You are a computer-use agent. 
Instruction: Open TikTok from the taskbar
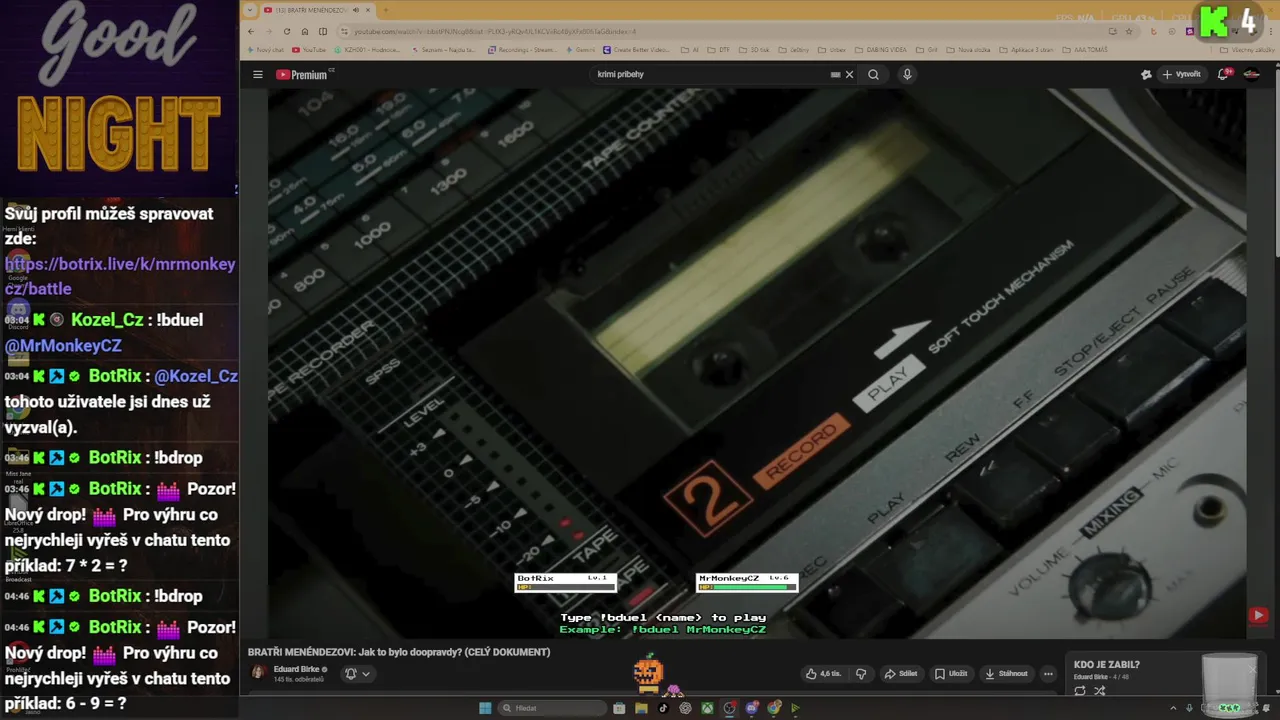(663, 708)
